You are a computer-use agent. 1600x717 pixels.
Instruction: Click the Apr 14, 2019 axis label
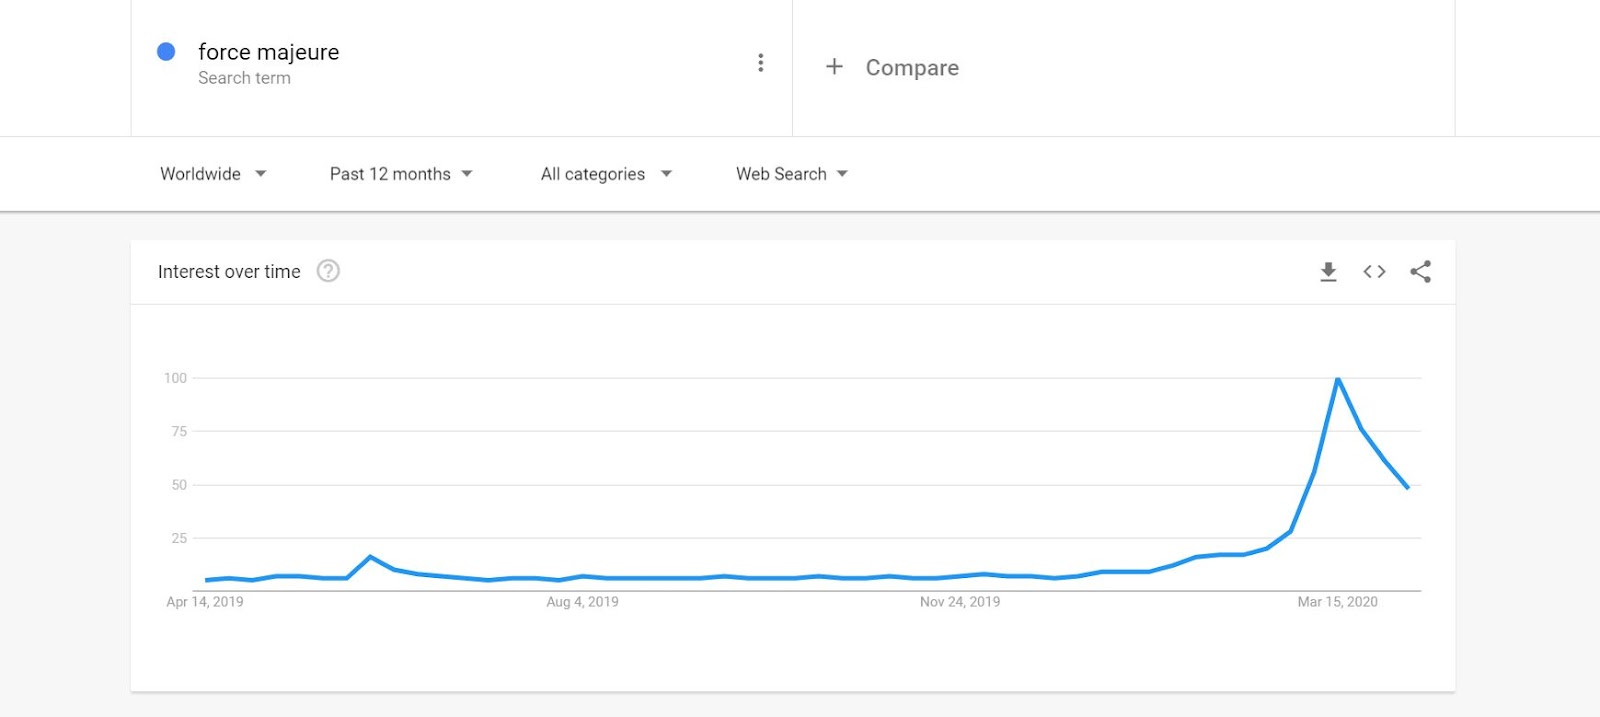pyautogui.click(x=205, y=602)
